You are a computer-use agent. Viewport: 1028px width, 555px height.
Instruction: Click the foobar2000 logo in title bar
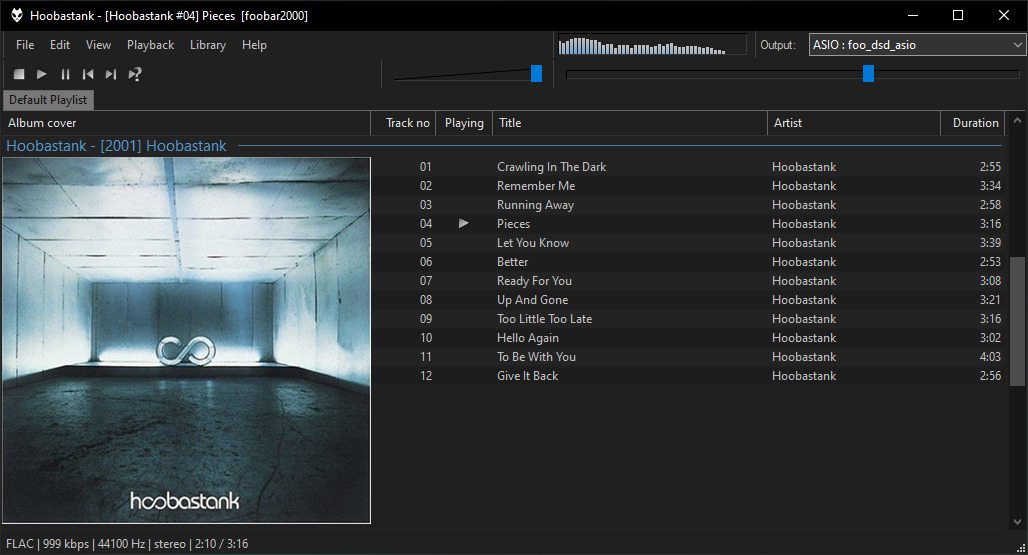pyautogui.click(x=17, y=15)
